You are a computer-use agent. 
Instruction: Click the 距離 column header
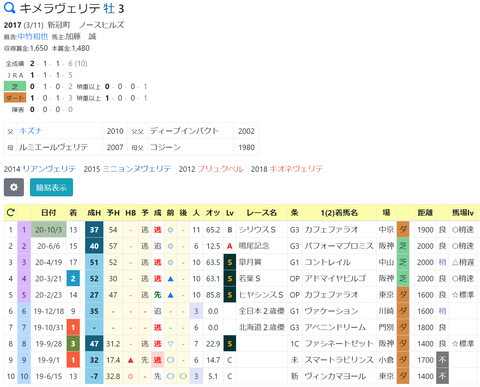[x=425, y=212]
